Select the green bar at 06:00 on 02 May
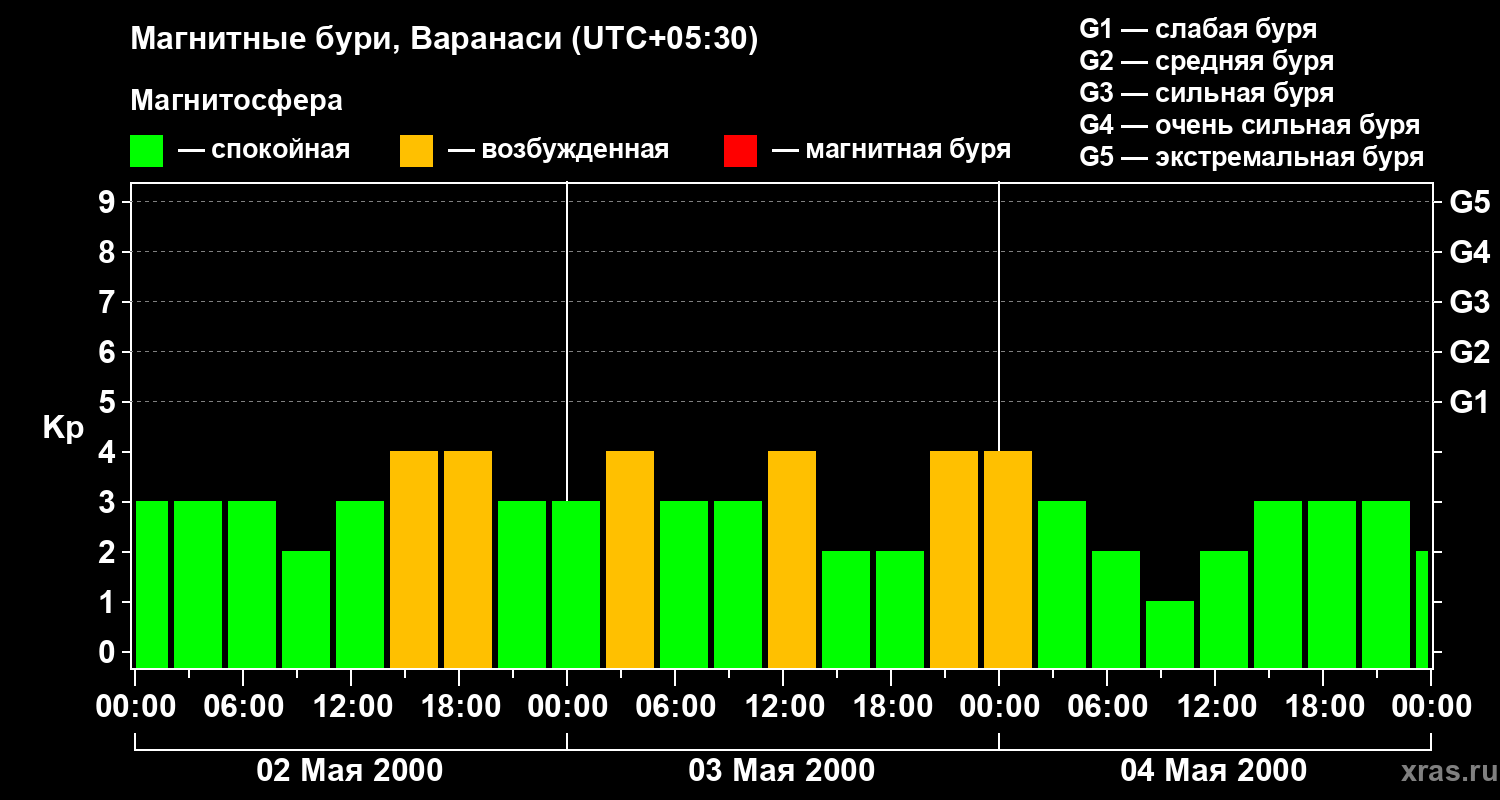Image resolution: width=1500 pixels, height=800 pixels. tap(252, 585)
